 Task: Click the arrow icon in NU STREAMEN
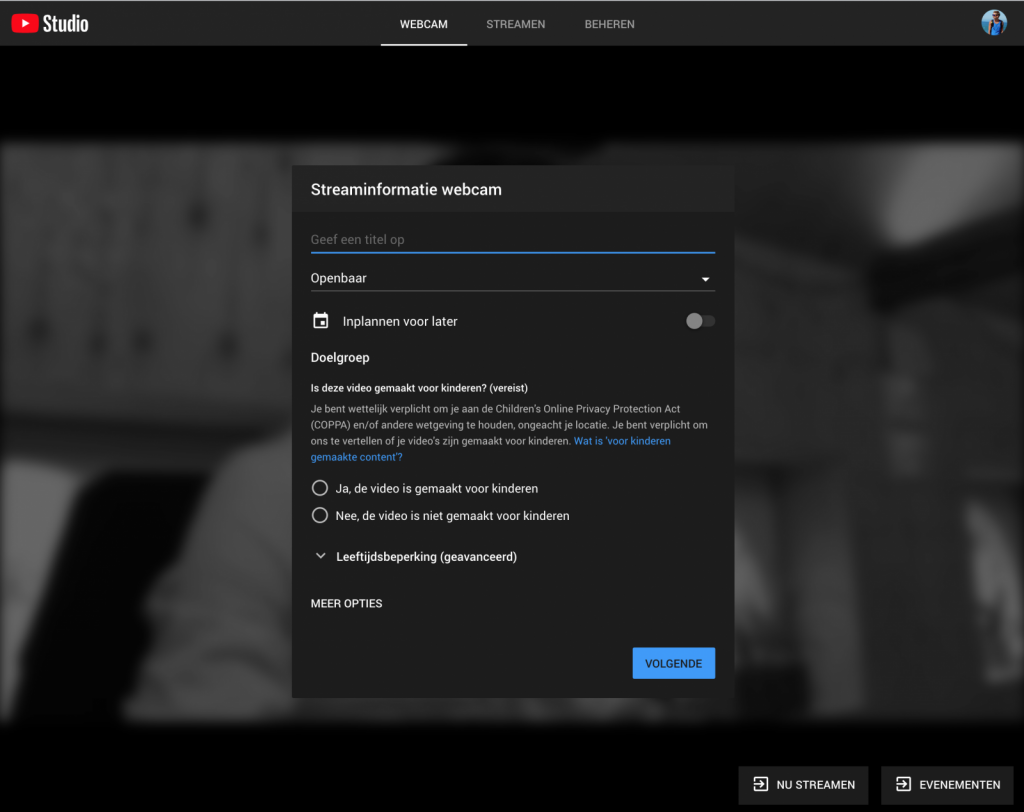pos(760,784)
